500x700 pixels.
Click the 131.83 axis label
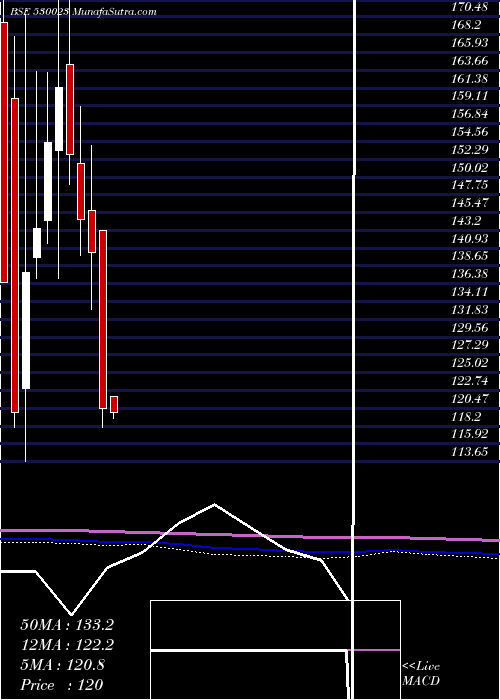point(470,310)
